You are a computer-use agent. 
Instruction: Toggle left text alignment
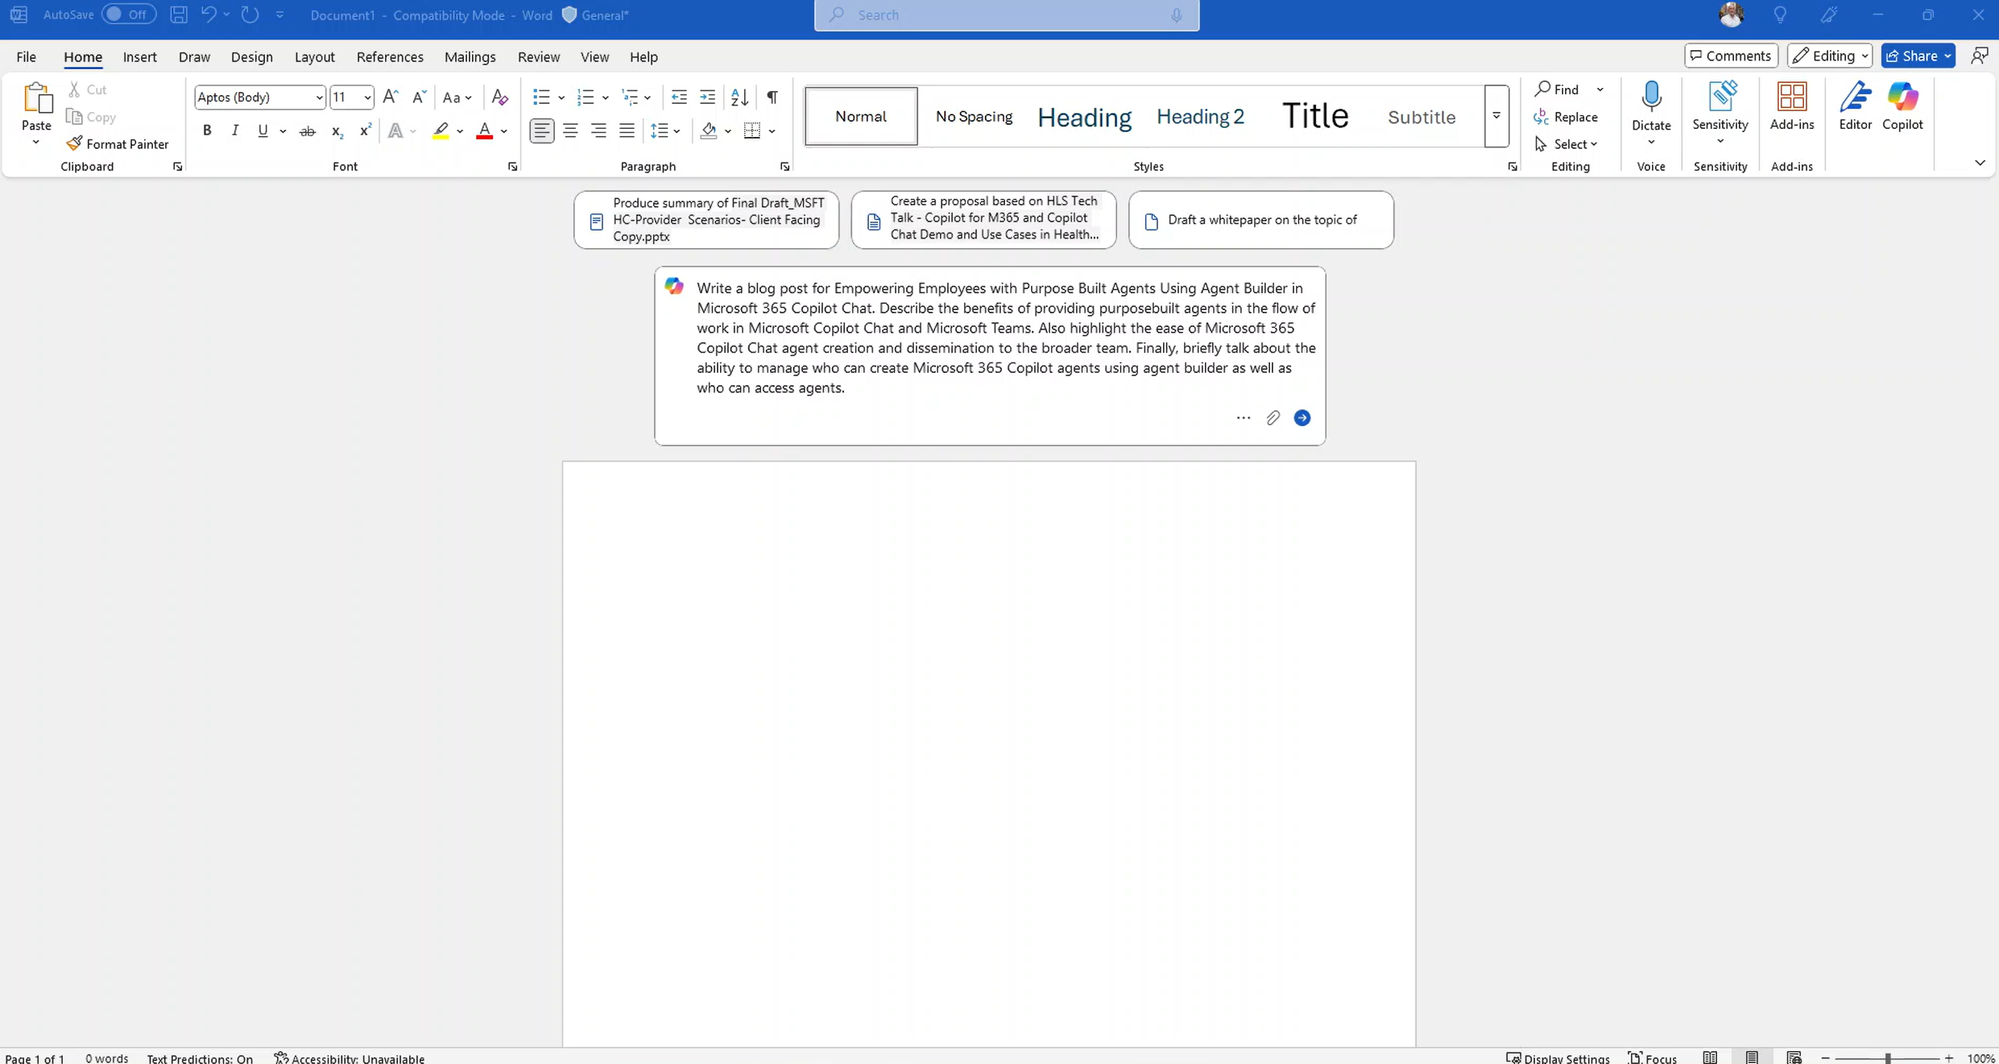(541, 131)
